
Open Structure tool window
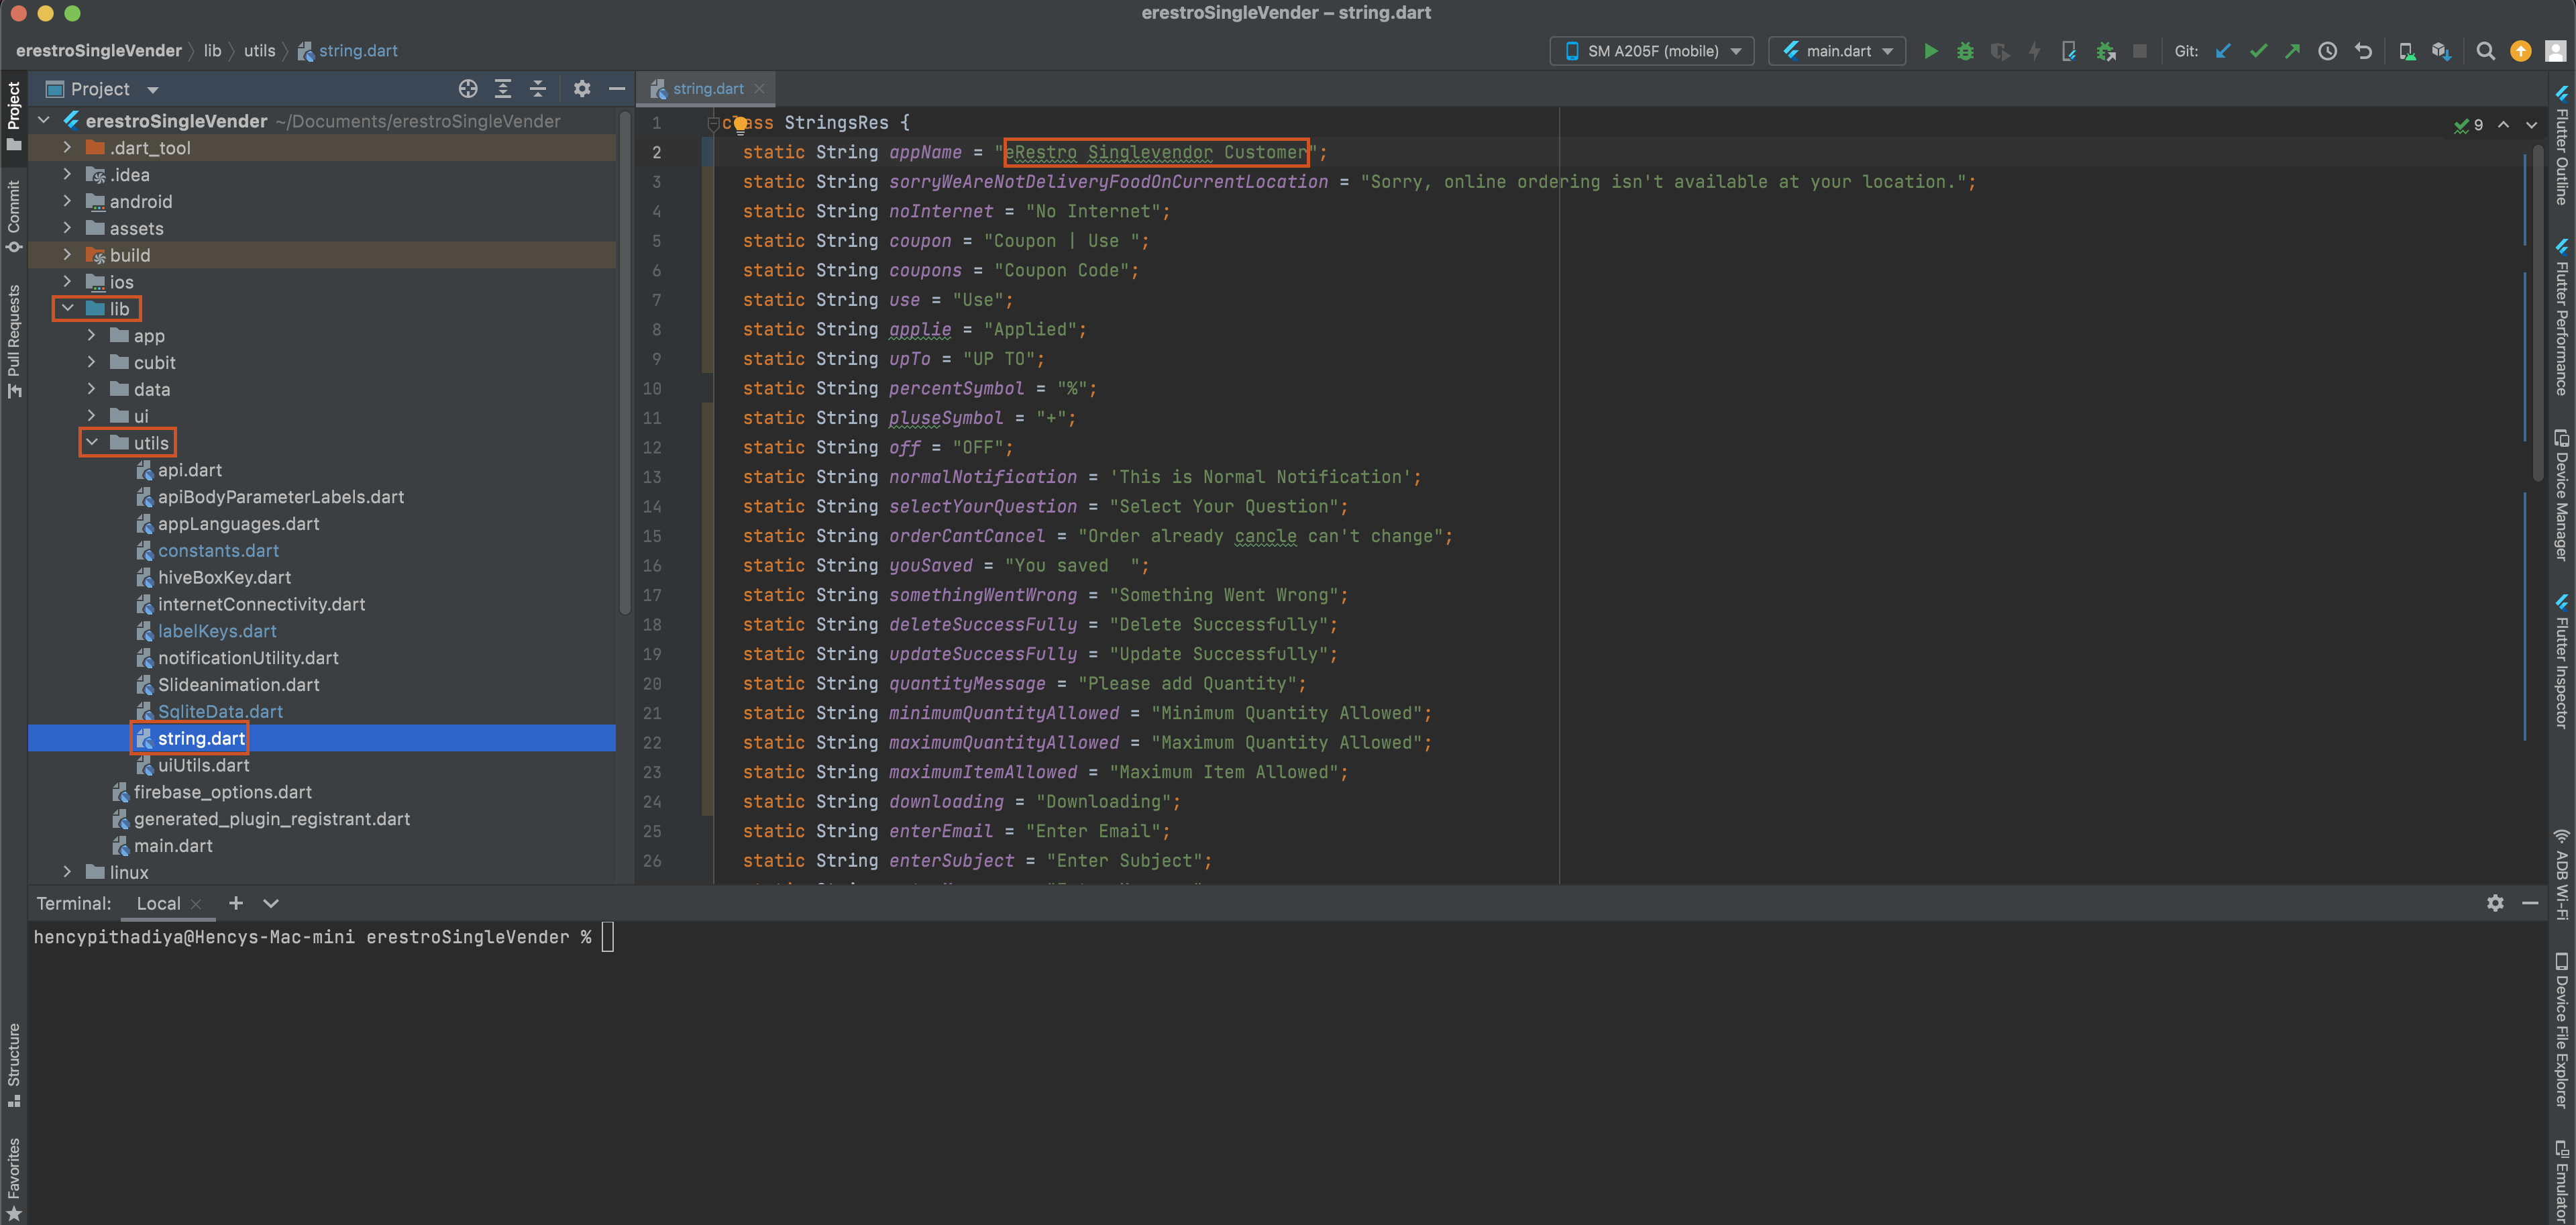pos(14,1065)
